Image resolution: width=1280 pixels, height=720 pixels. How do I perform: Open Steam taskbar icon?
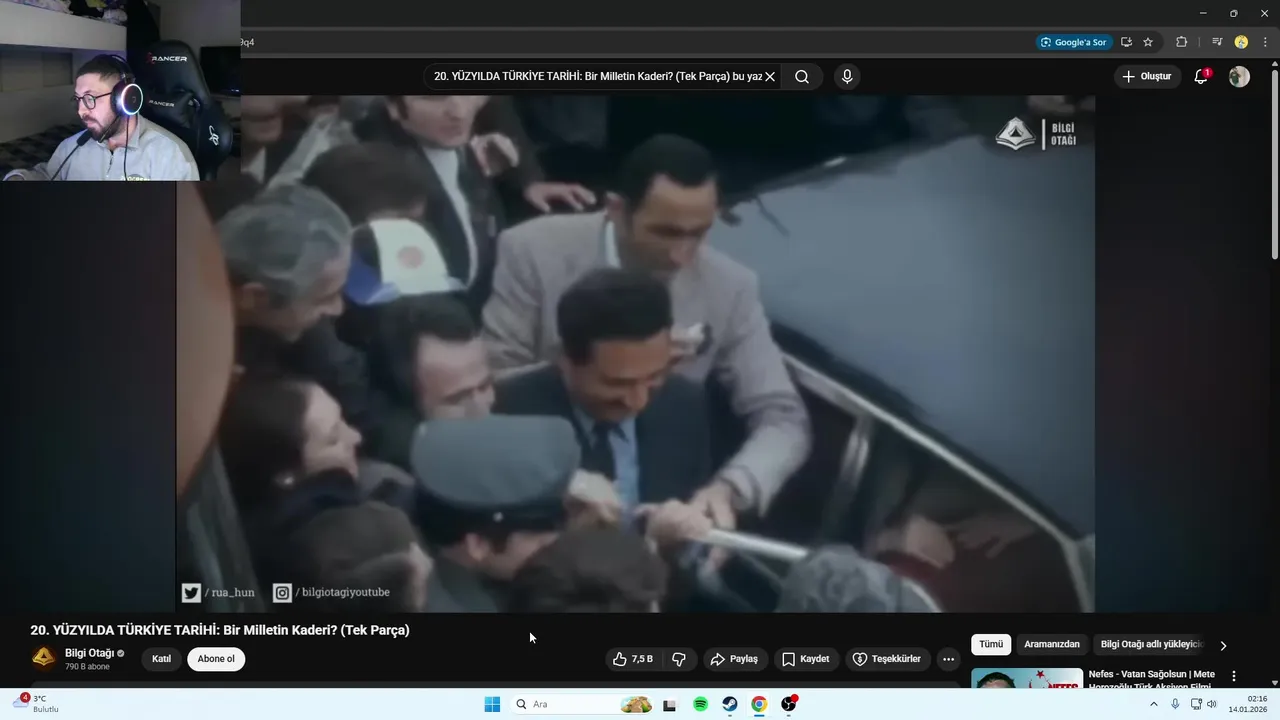click(730, 704)
